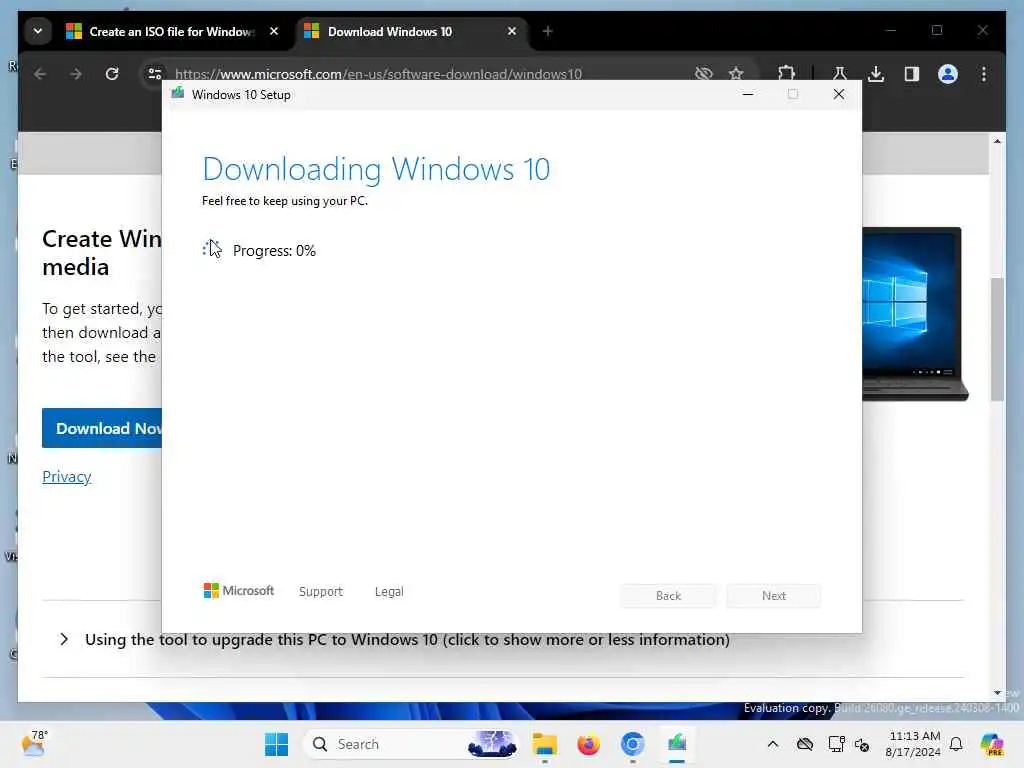Viewport: 1024px width, 768px height.
Task: Open the Windows Start menu
Action: pyautogui.click(x=276, y=744)
